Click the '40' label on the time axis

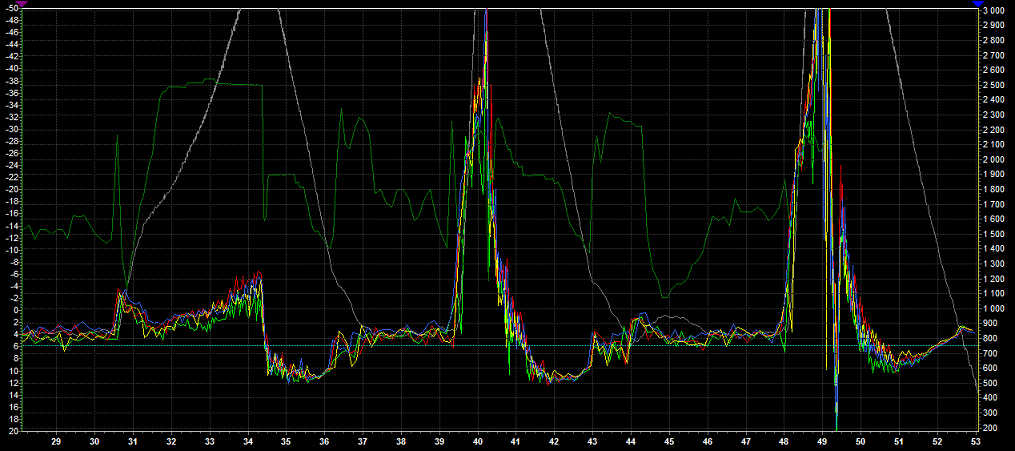coord(478,441)
